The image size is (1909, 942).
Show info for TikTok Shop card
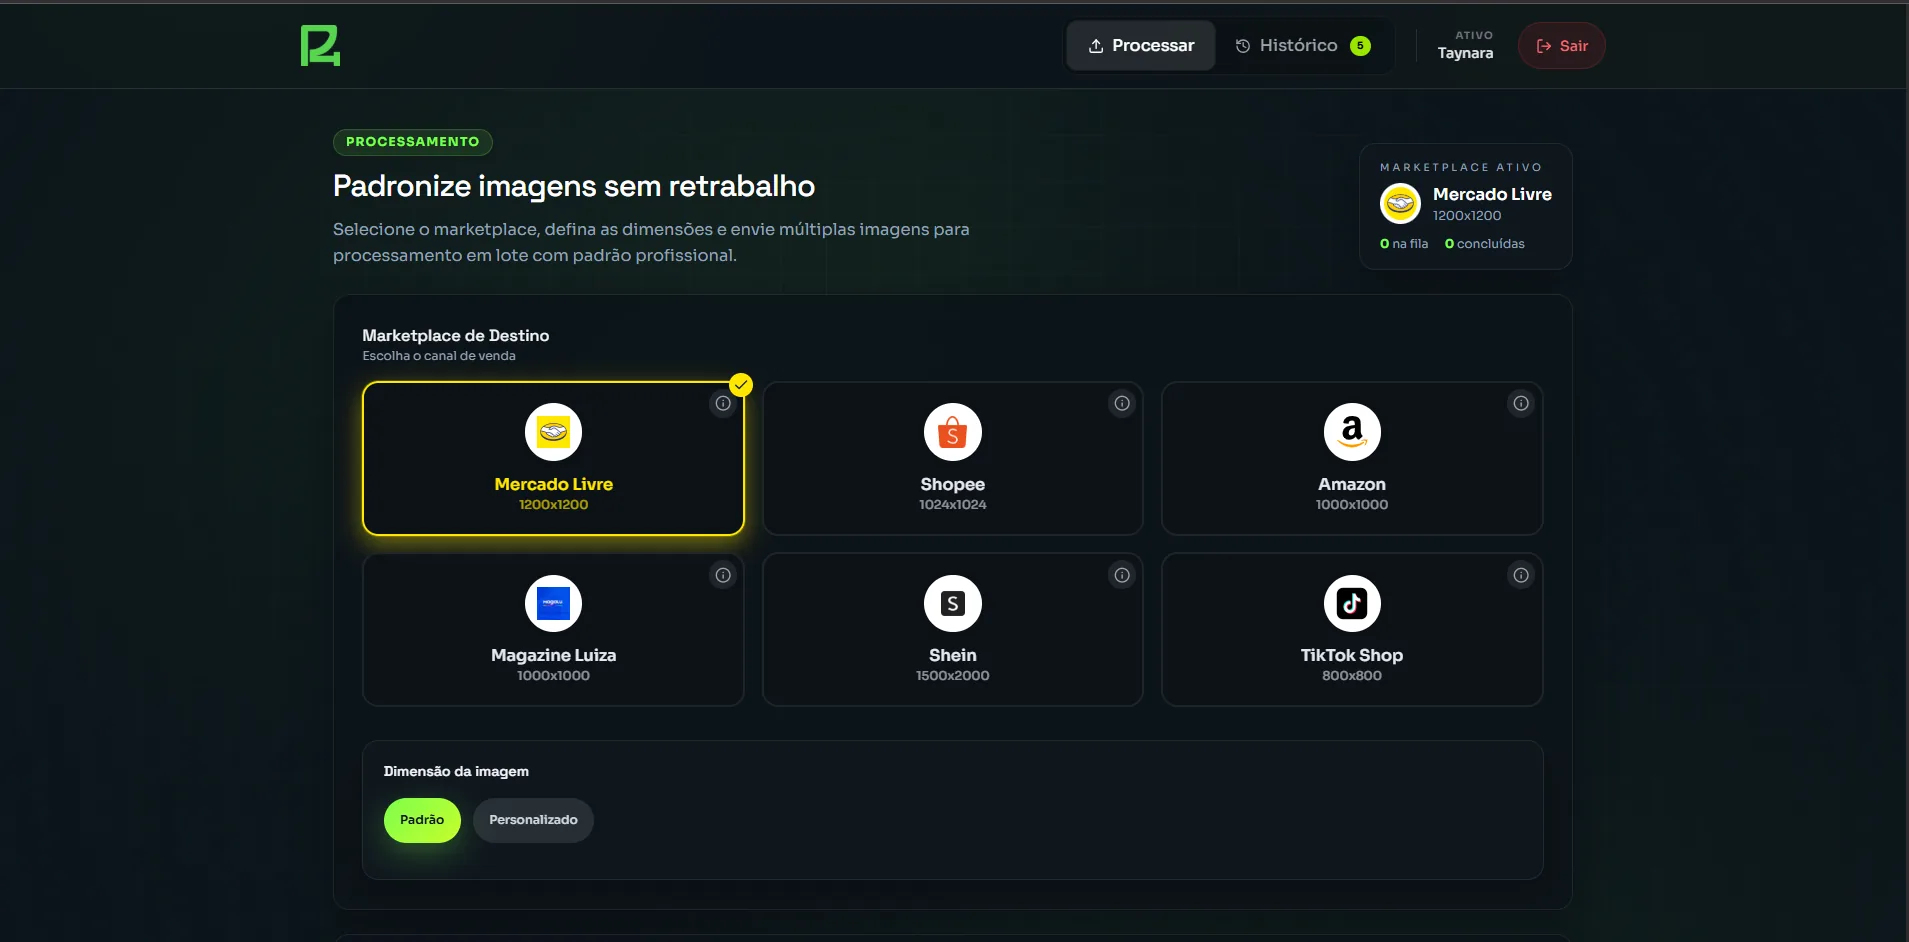pyautogui.click(x=1521, y=575)
